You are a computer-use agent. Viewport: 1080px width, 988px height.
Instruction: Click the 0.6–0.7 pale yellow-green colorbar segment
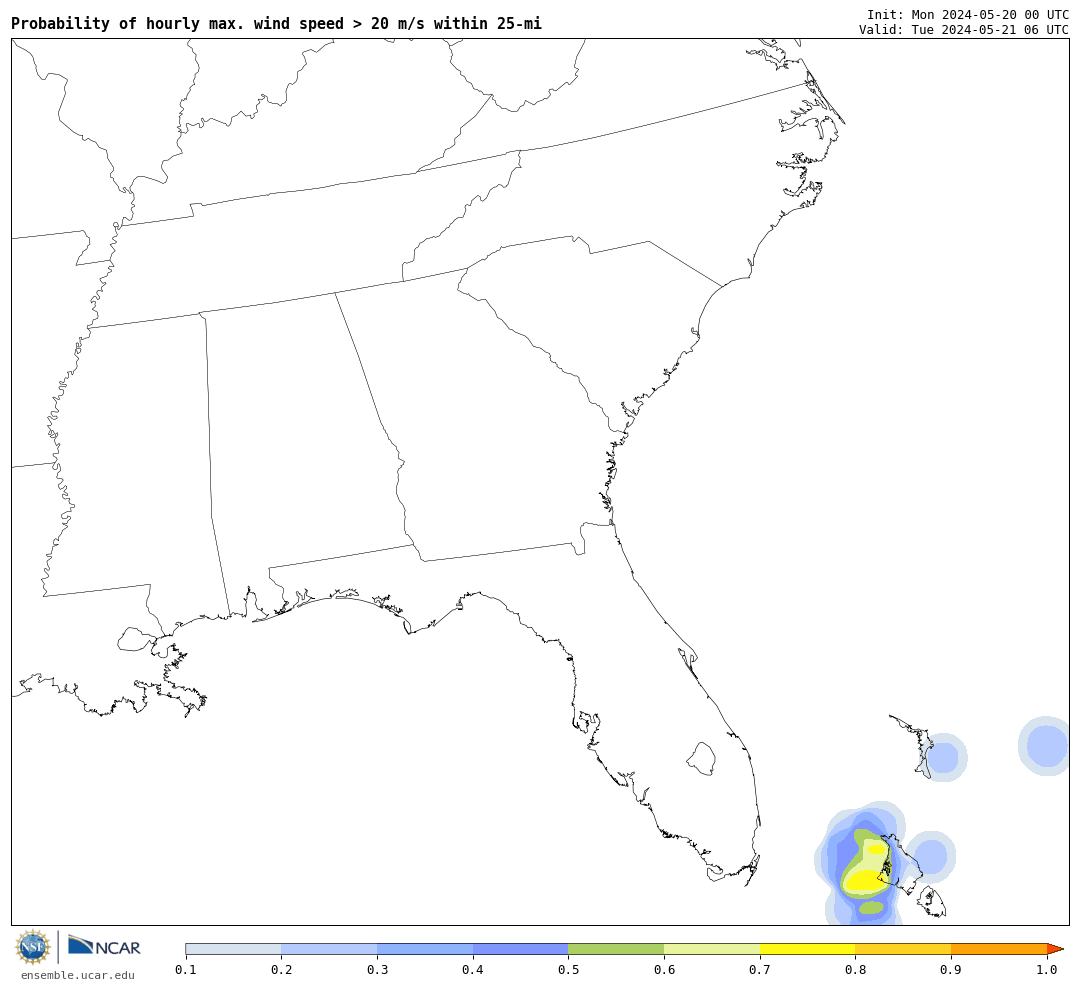[x=712, y=949]
